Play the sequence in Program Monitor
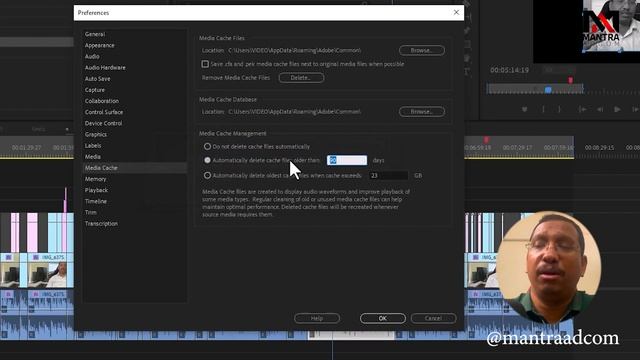Image resolution: width=640 pixels, height=360 pixels. [x=617, y=109]
